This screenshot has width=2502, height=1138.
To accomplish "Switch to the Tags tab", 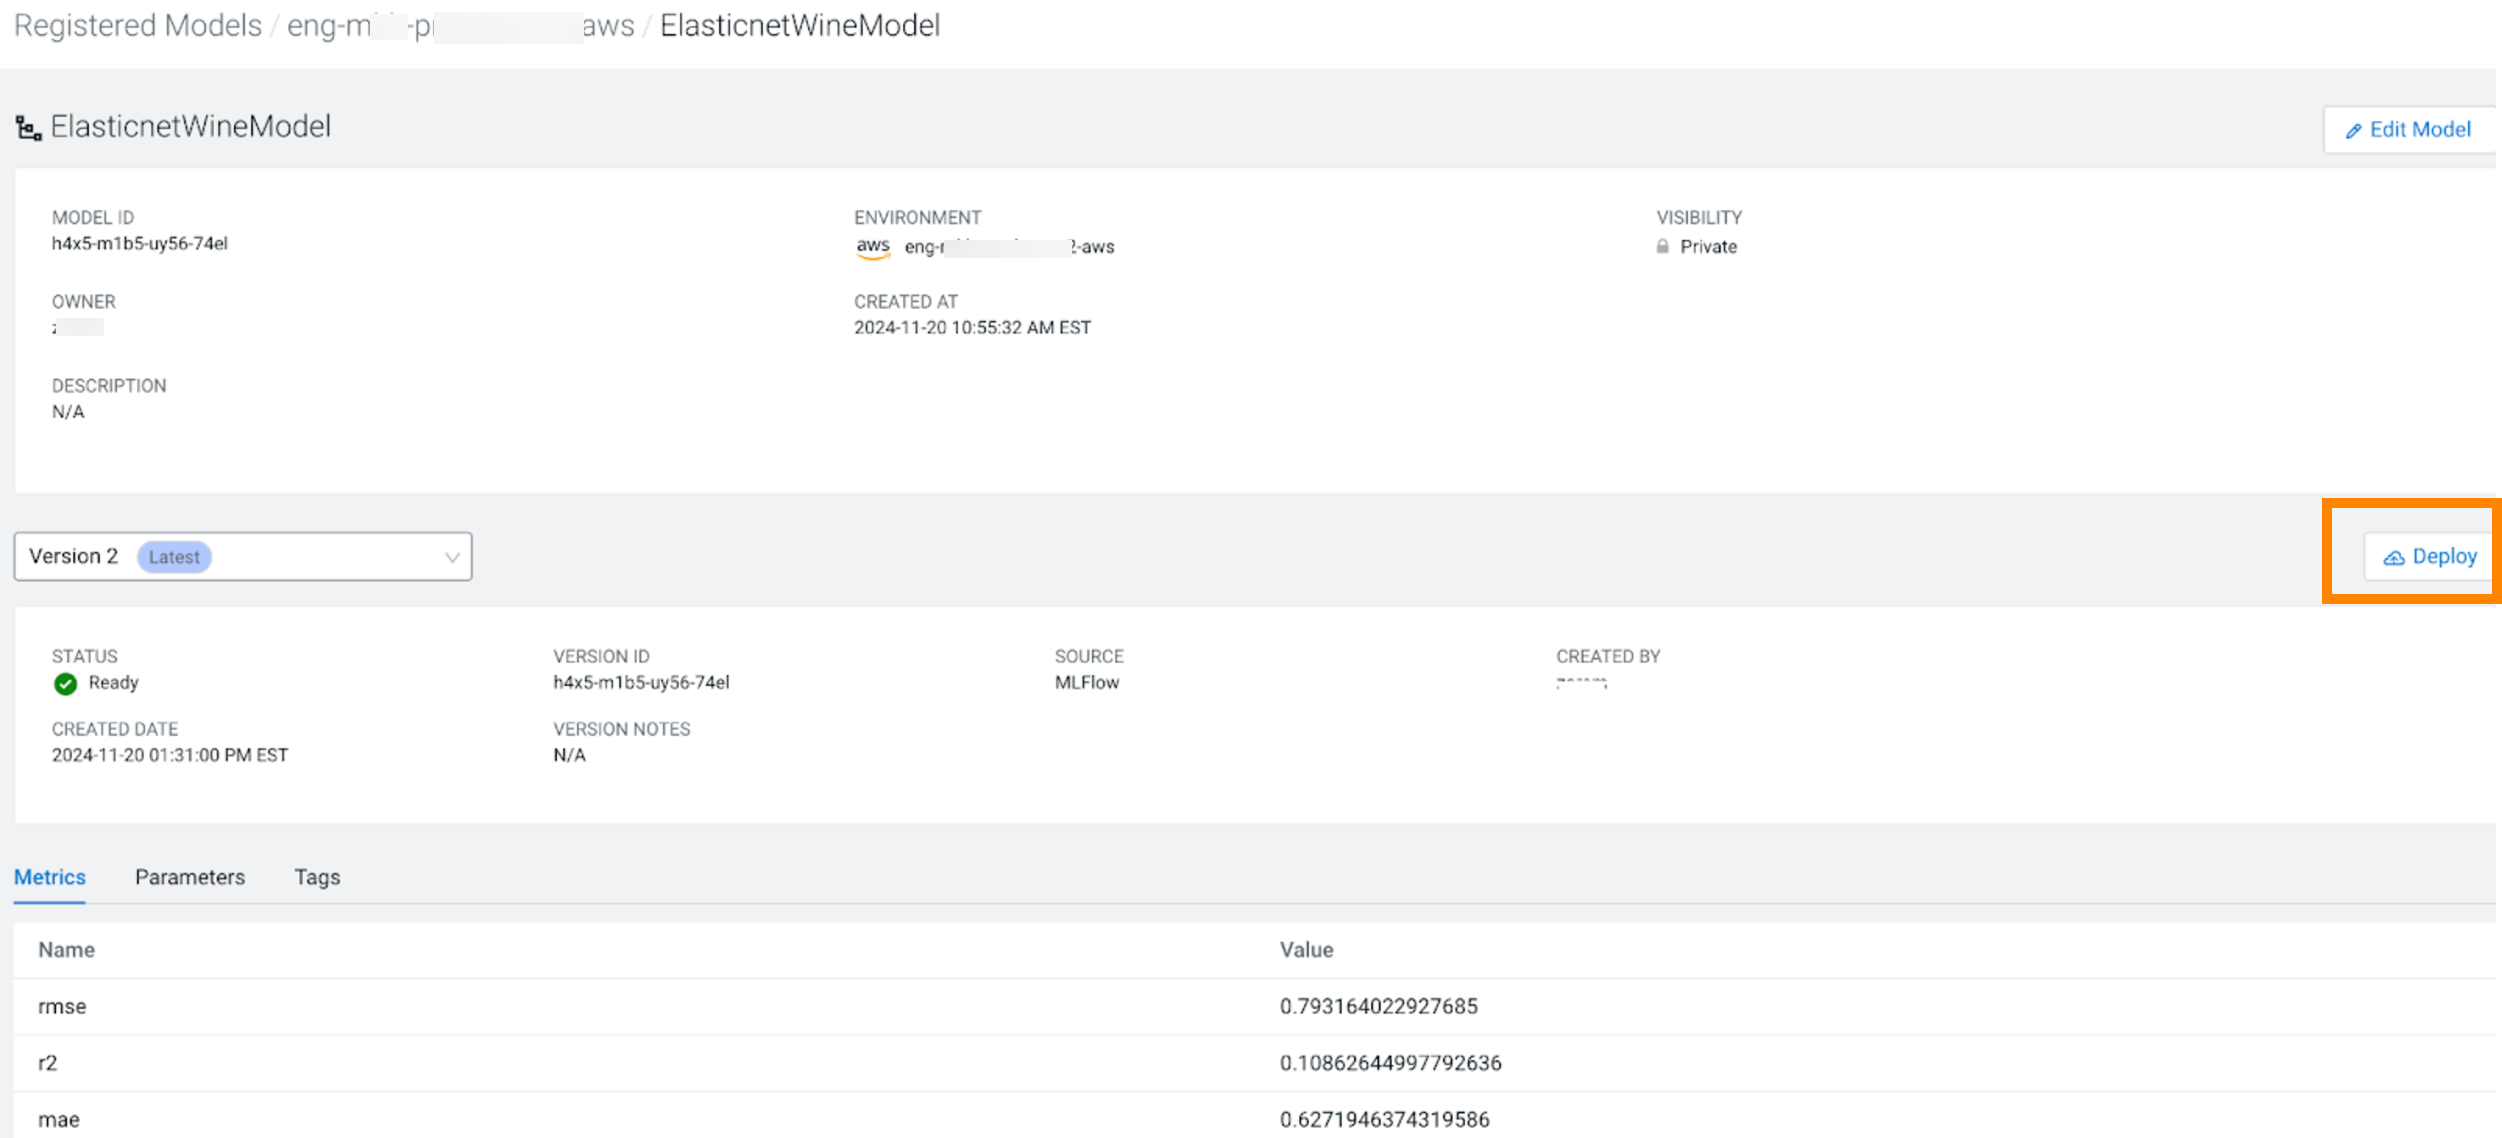I will point(317,877).
